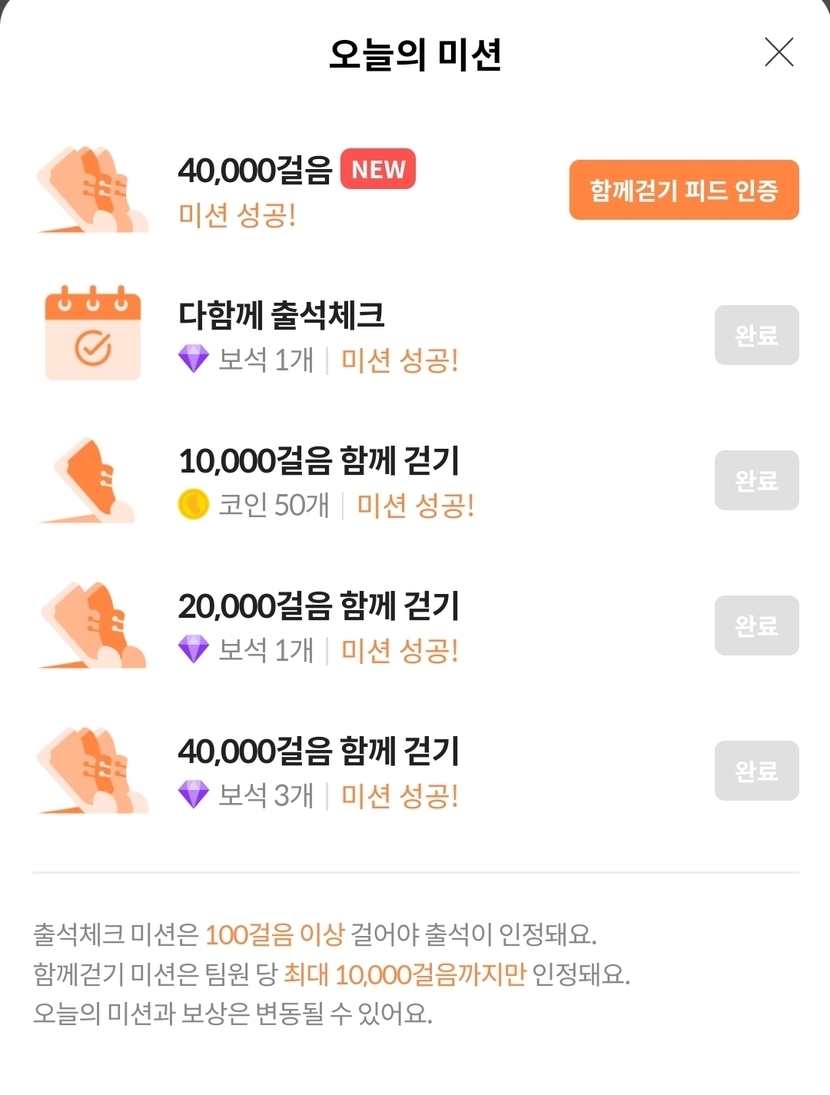Image resolution: width=830 pixels, height=1095 pixels.
Task: Click the 다함께 출석체크 calendar icon
Action: pyautogui.click(x=92, y=334)
